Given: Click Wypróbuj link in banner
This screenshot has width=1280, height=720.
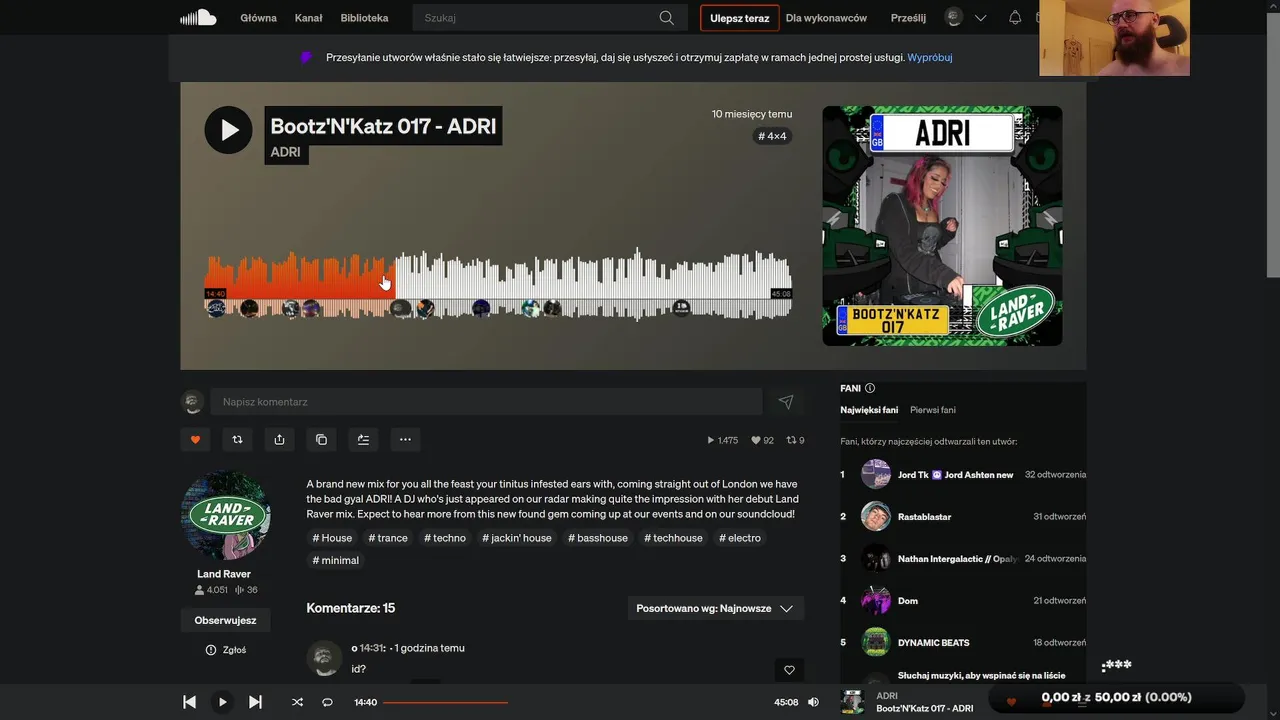Looking at the screenshot, I should coord(930,58).
